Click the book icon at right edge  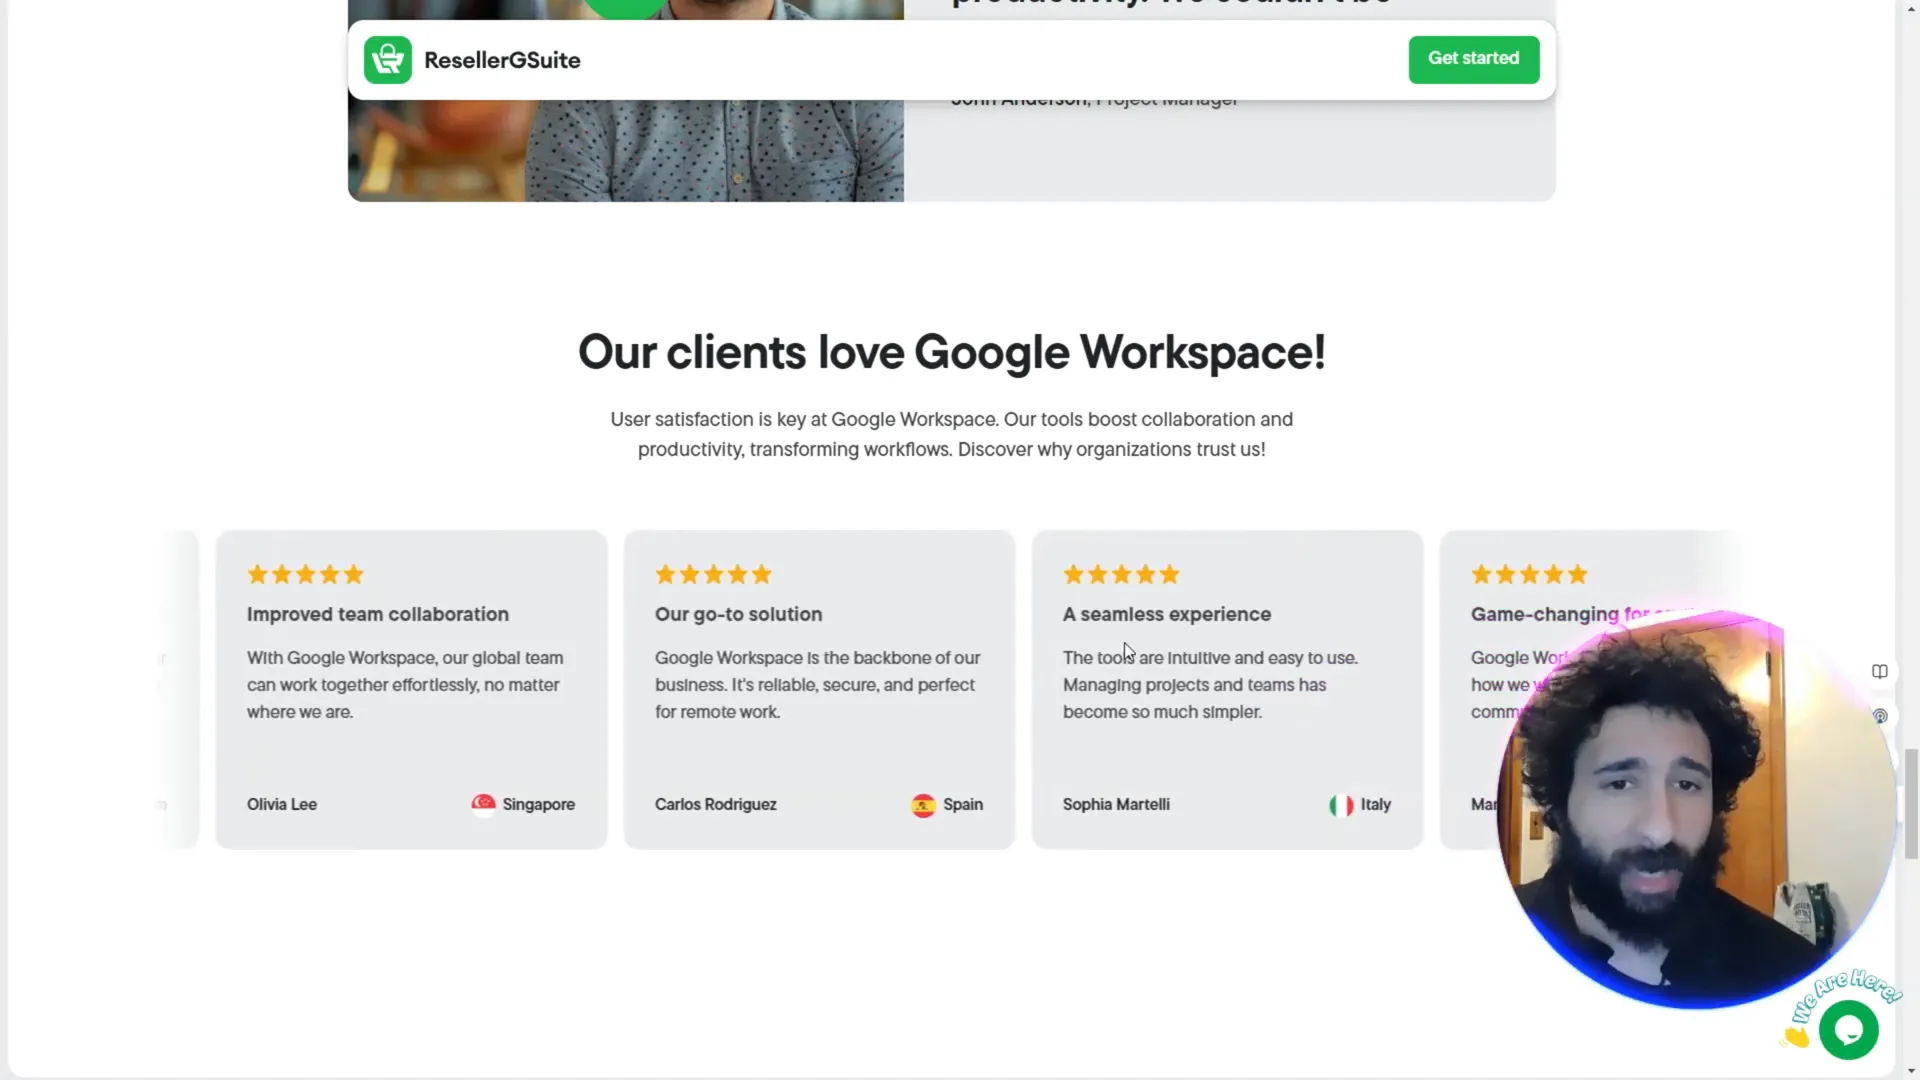coord(1880,671)
